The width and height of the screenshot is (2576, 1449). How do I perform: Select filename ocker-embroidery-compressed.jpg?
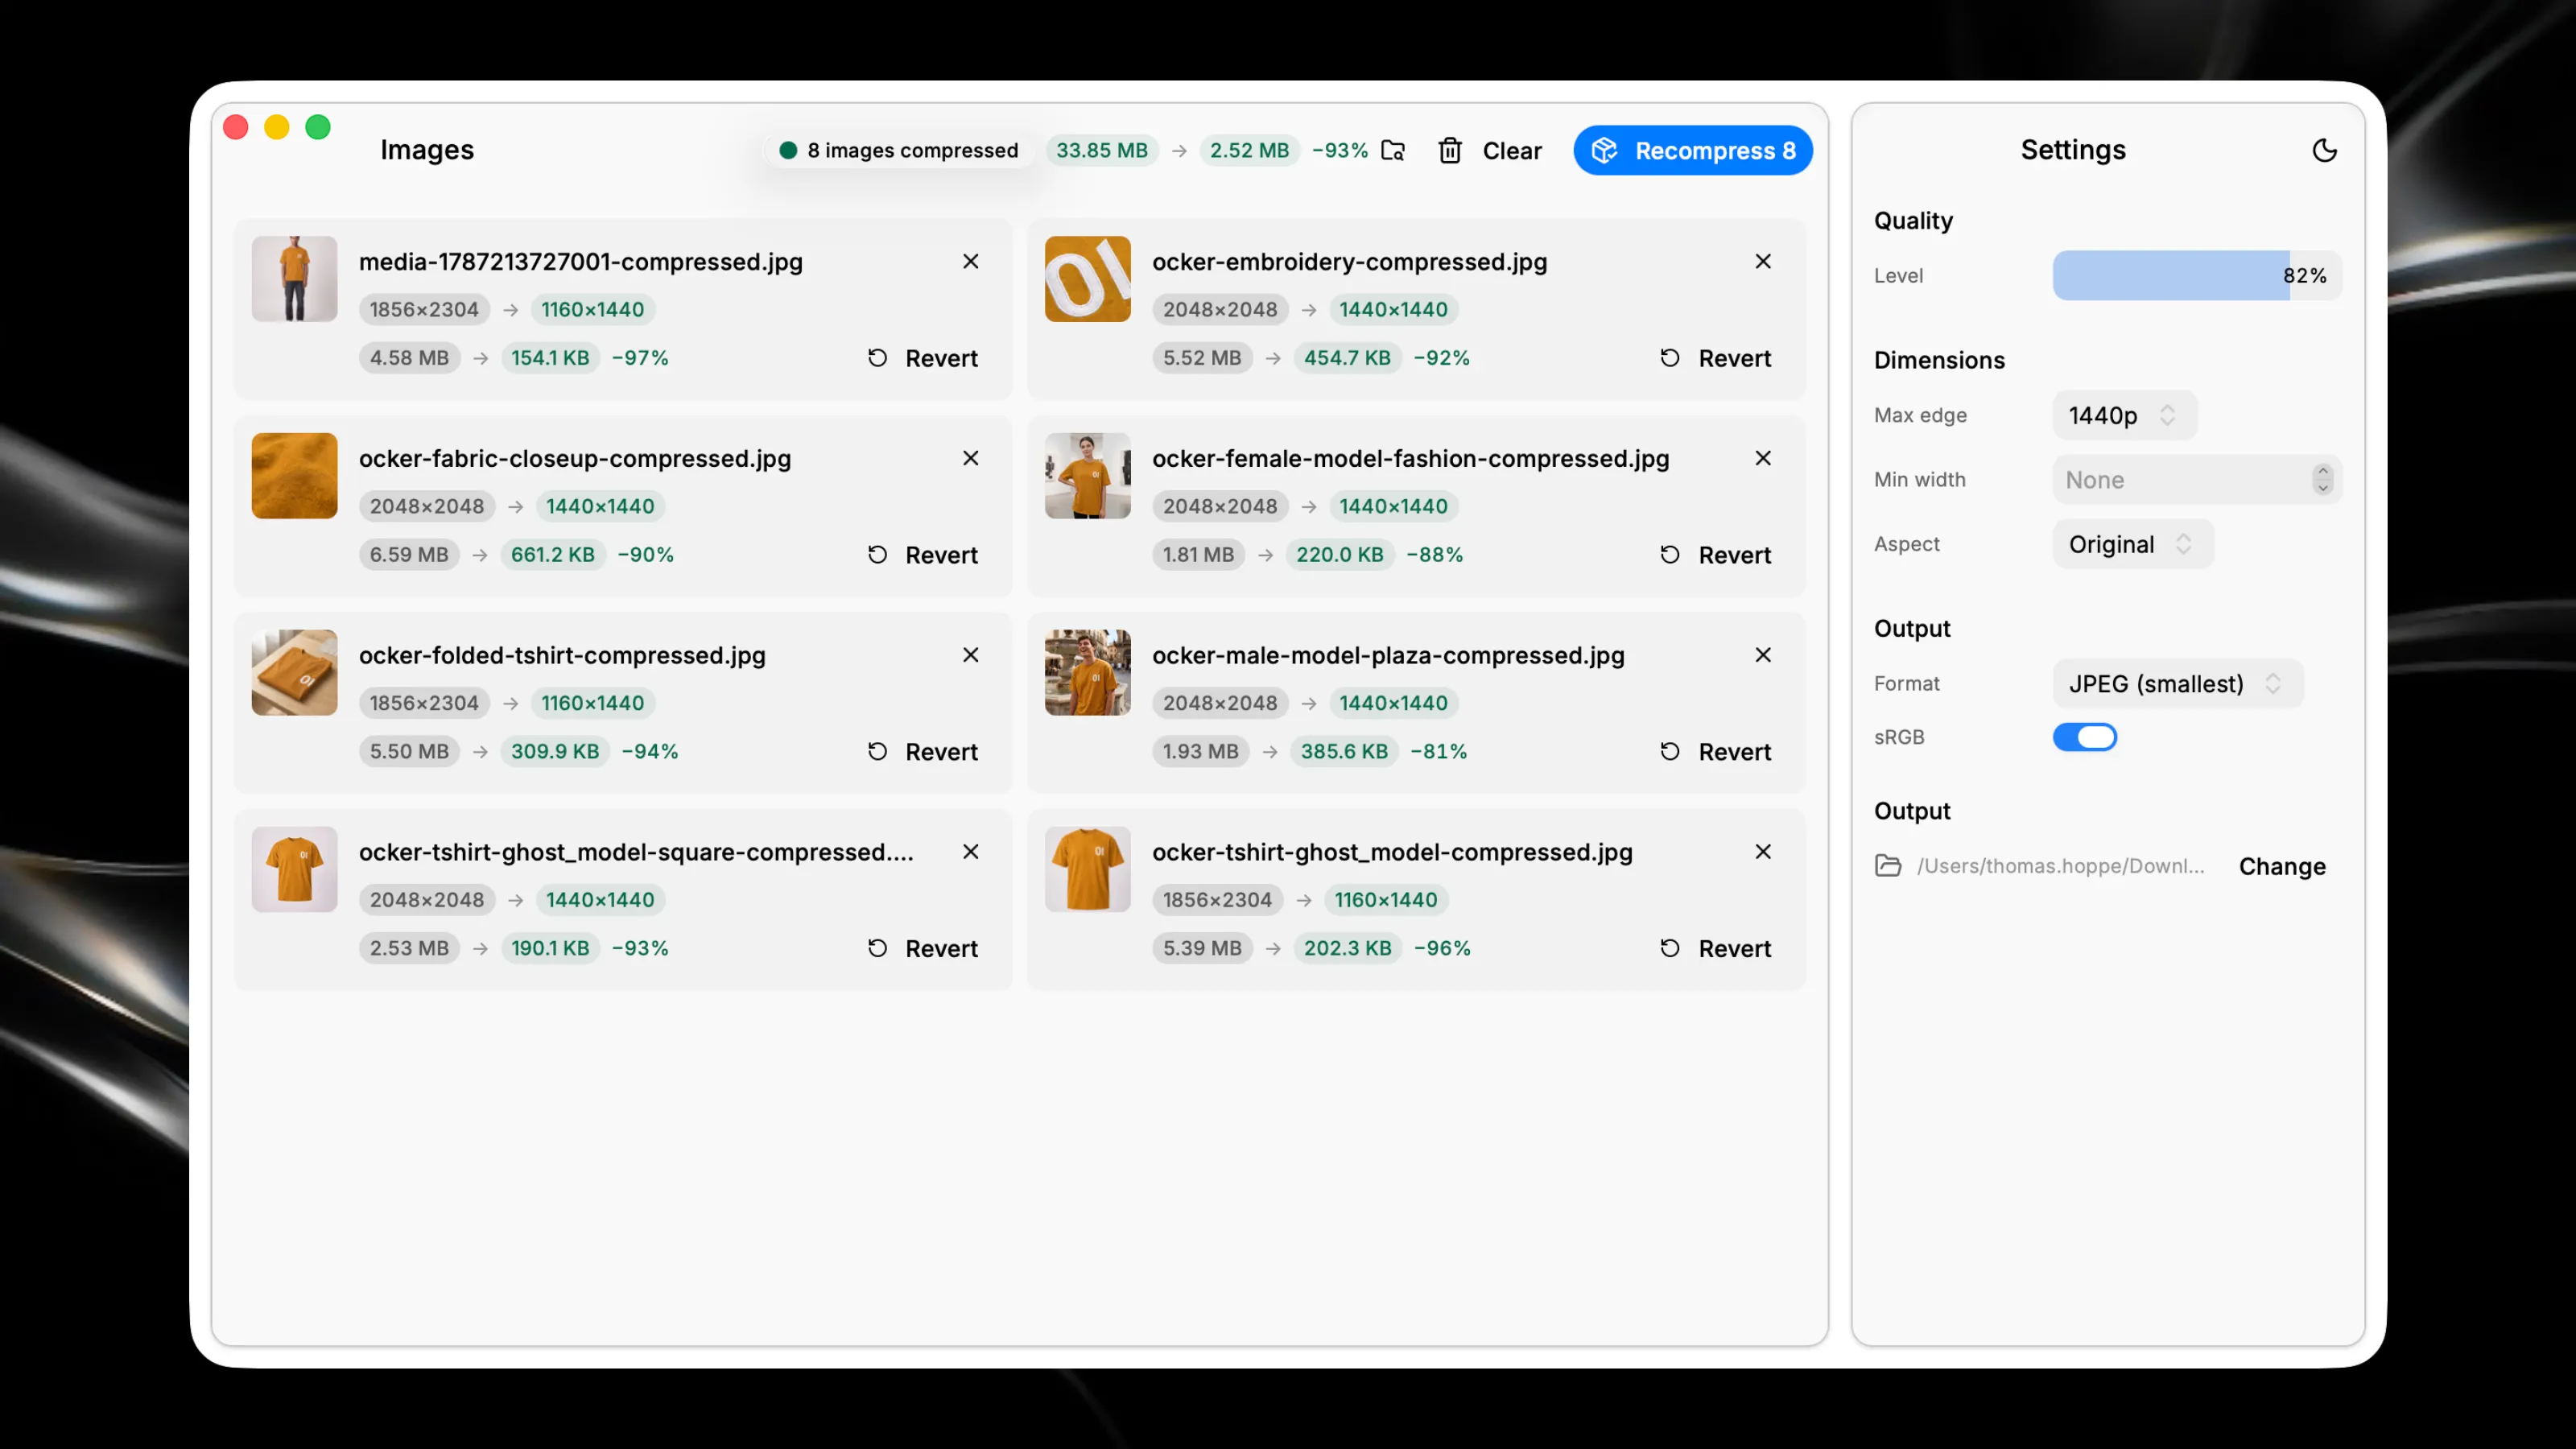tap(1349, 262)
